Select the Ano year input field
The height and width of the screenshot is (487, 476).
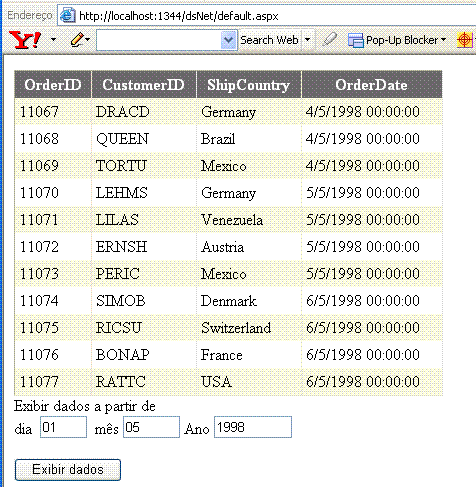tap(253, 427)
